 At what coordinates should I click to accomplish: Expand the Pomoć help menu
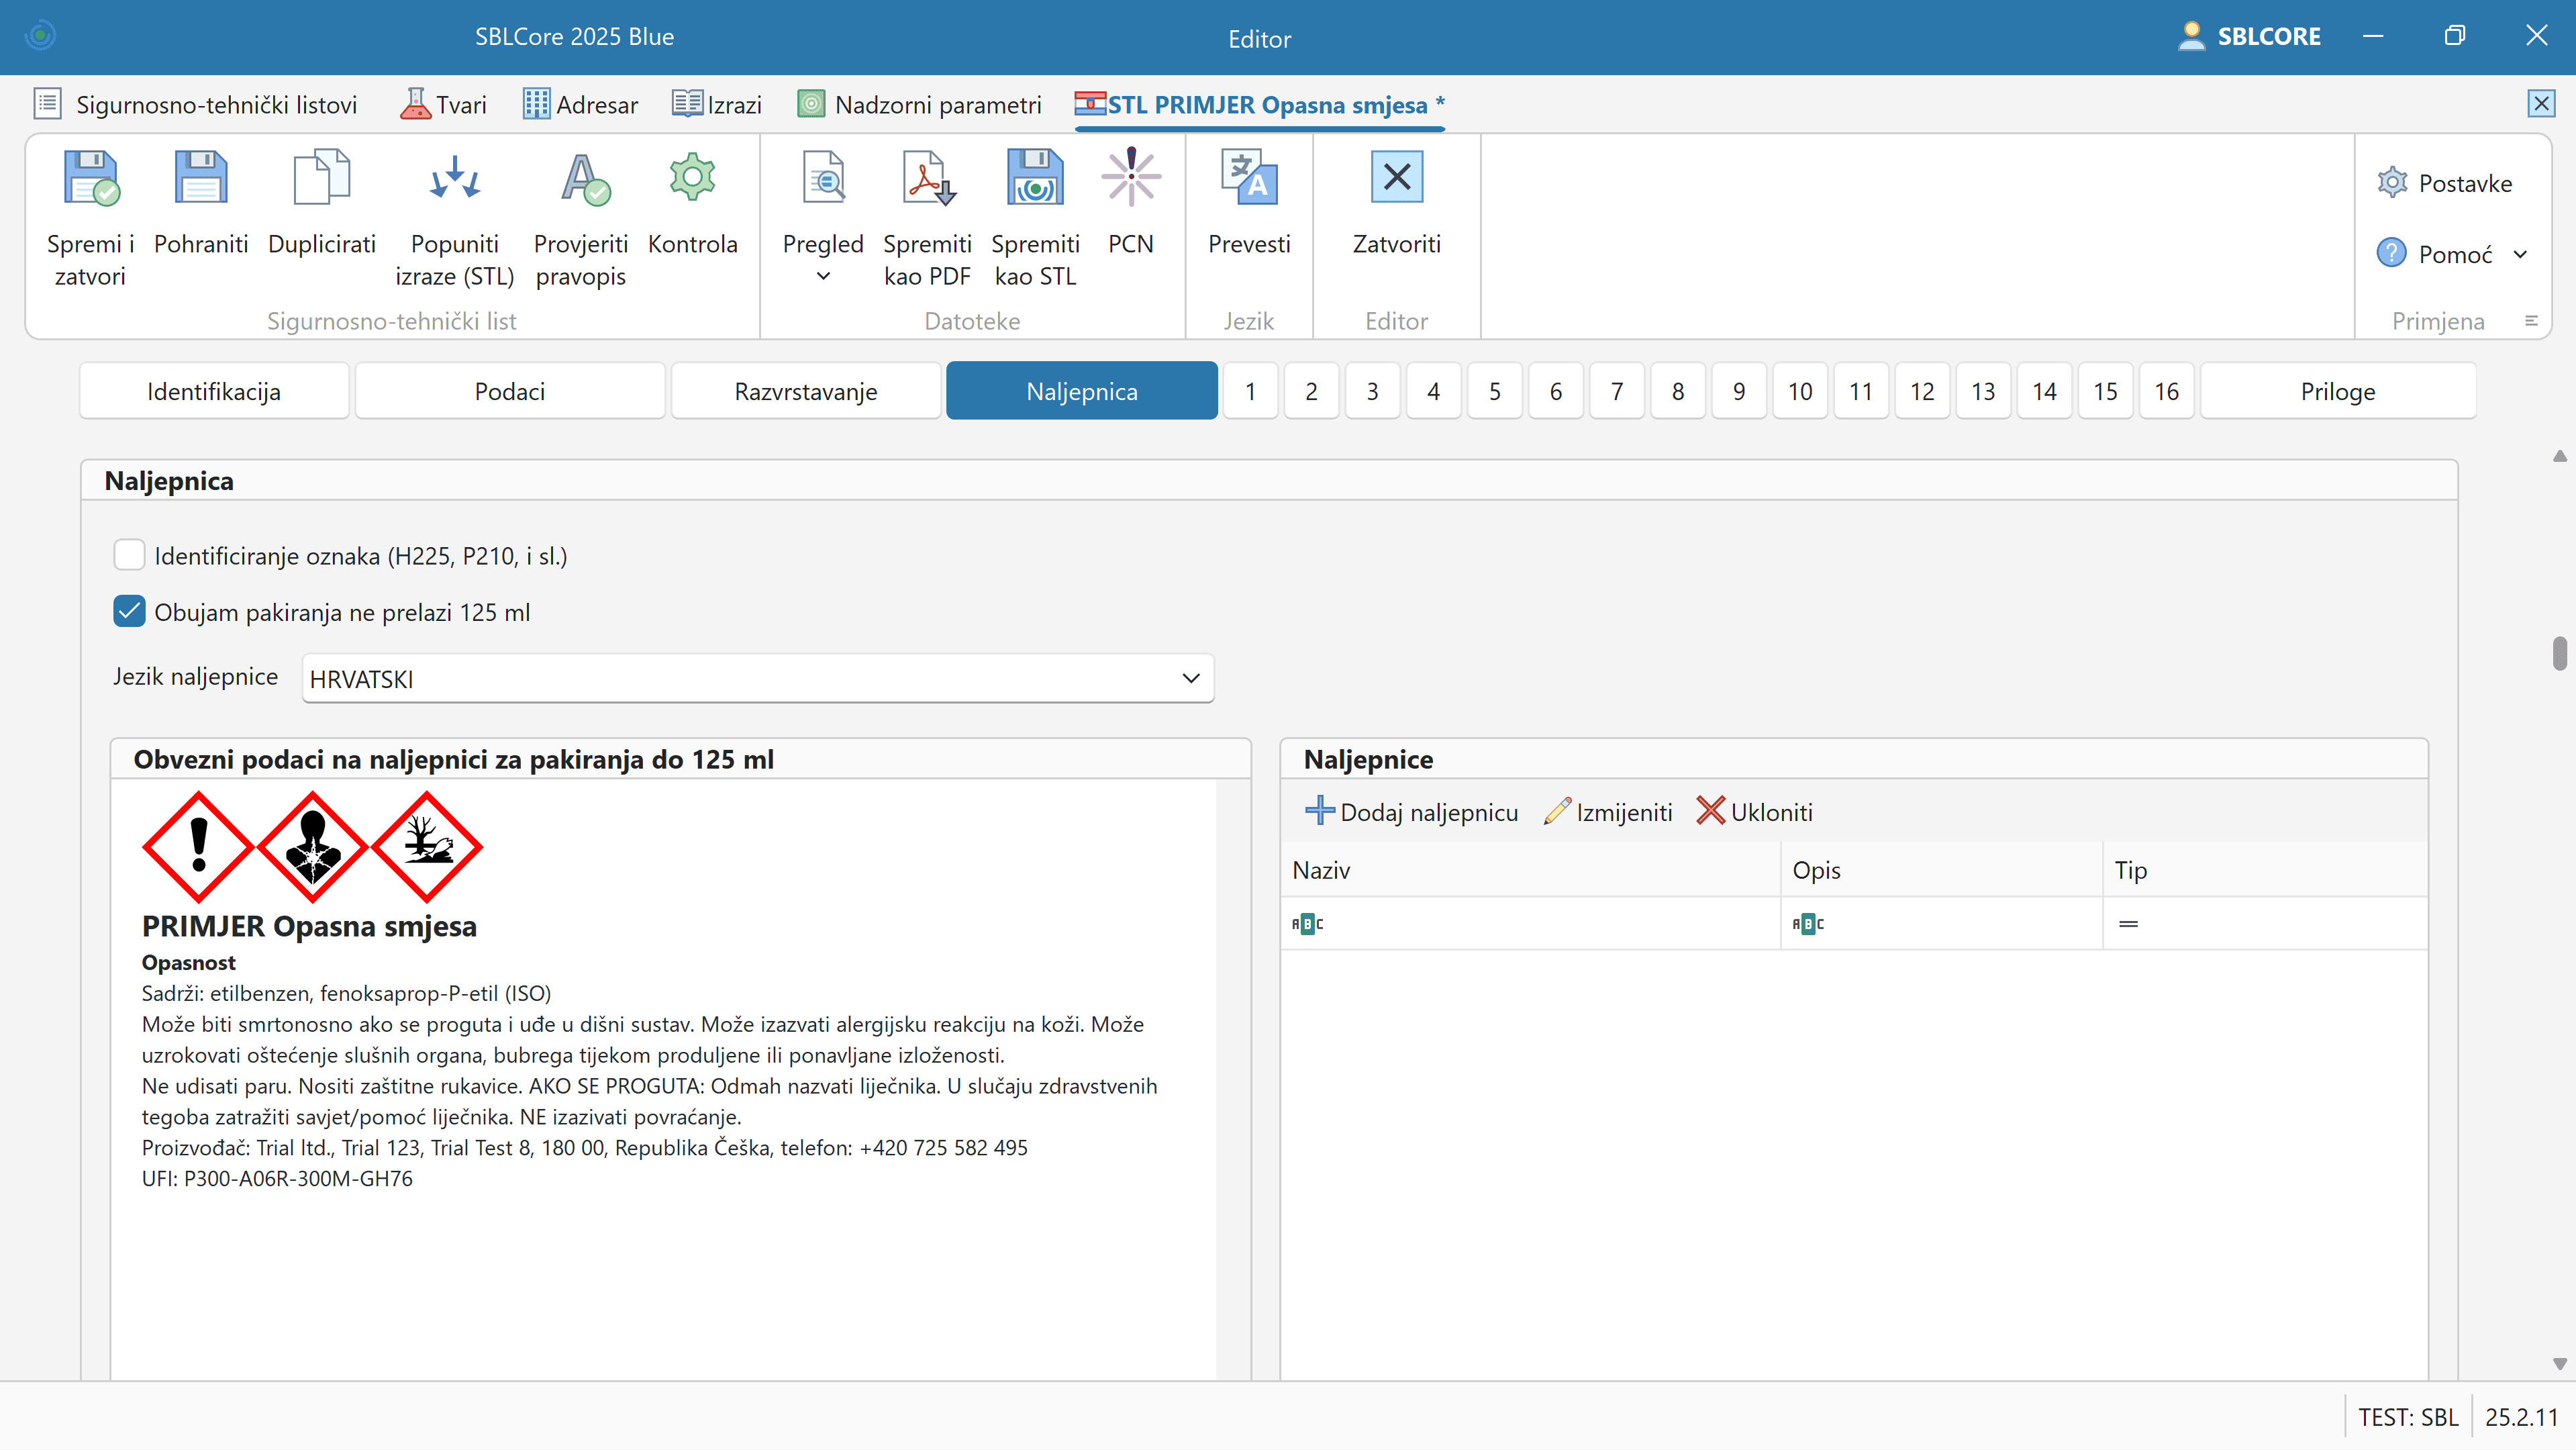pos(2520,255)
